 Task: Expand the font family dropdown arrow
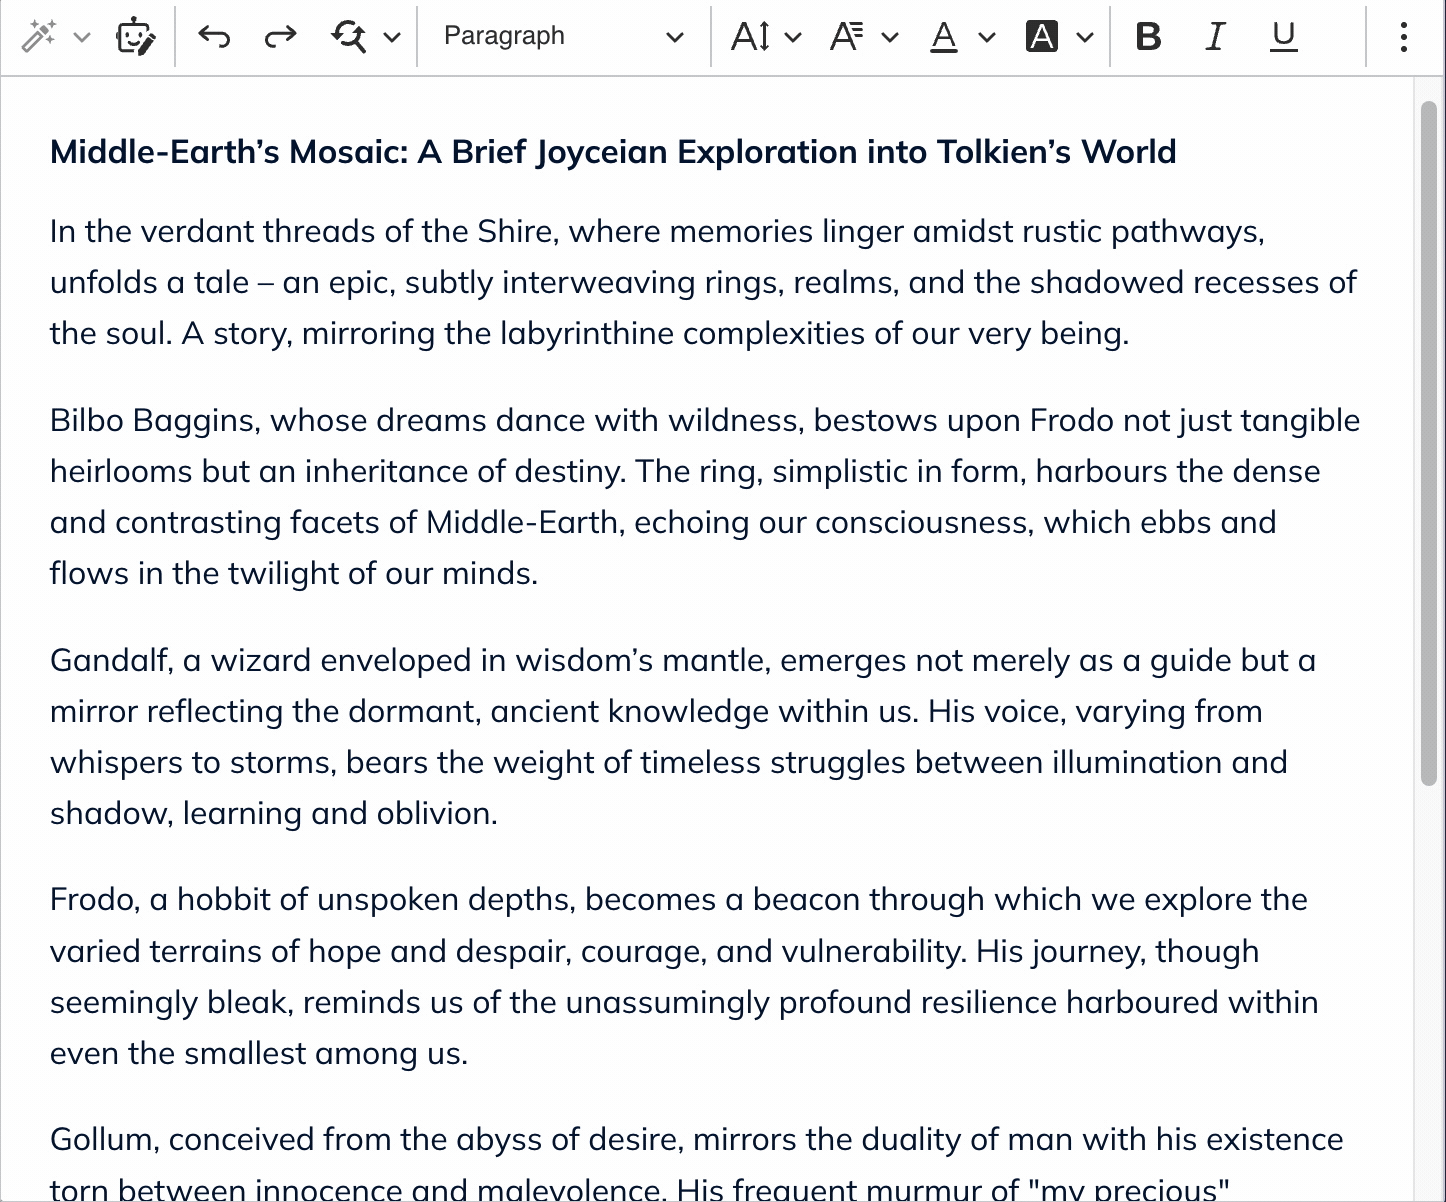[890, 37]
